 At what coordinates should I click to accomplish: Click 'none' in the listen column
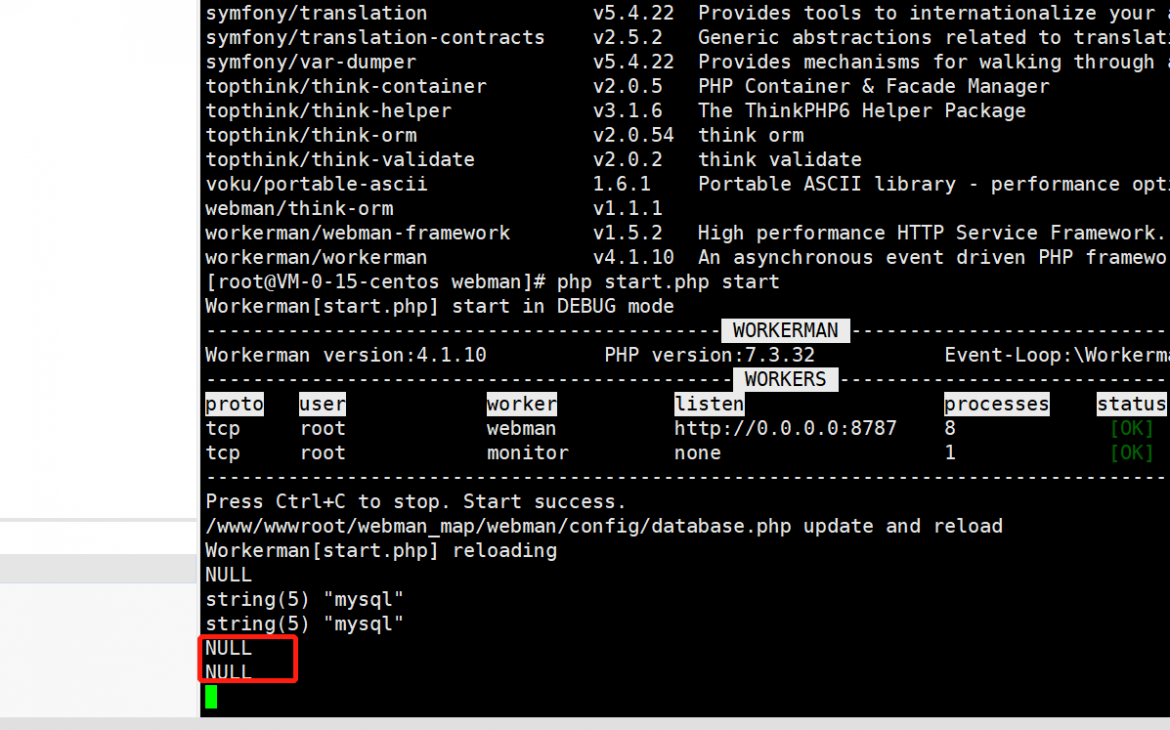tap(698, 453)
